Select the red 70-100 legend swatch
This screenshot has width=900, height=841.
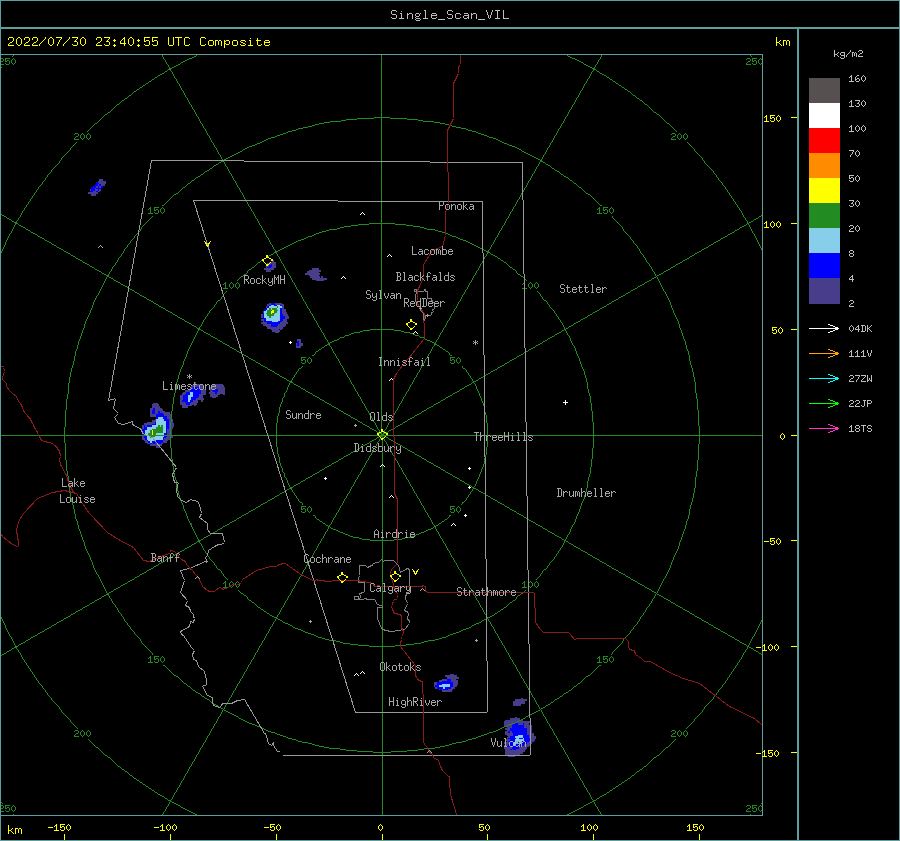(824, 141)
